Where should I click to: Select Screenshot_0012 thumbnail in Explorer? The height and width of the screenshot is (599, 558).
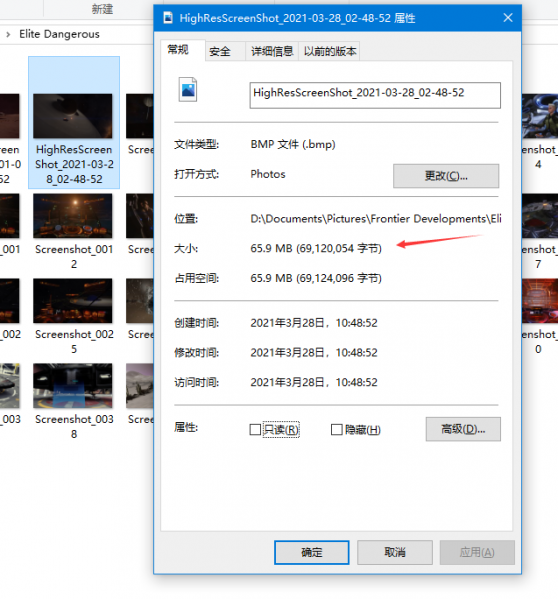[x=73, y=216]
